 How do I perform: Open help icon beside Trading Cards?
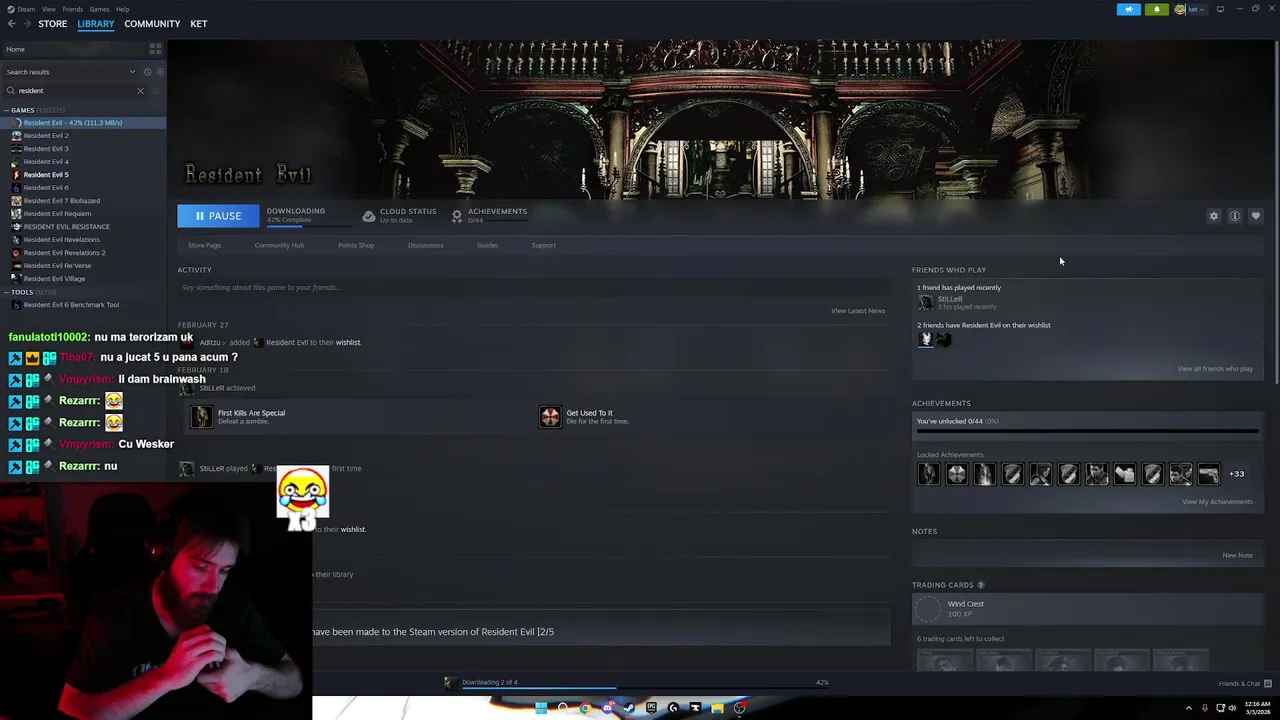tap(980, 585)
